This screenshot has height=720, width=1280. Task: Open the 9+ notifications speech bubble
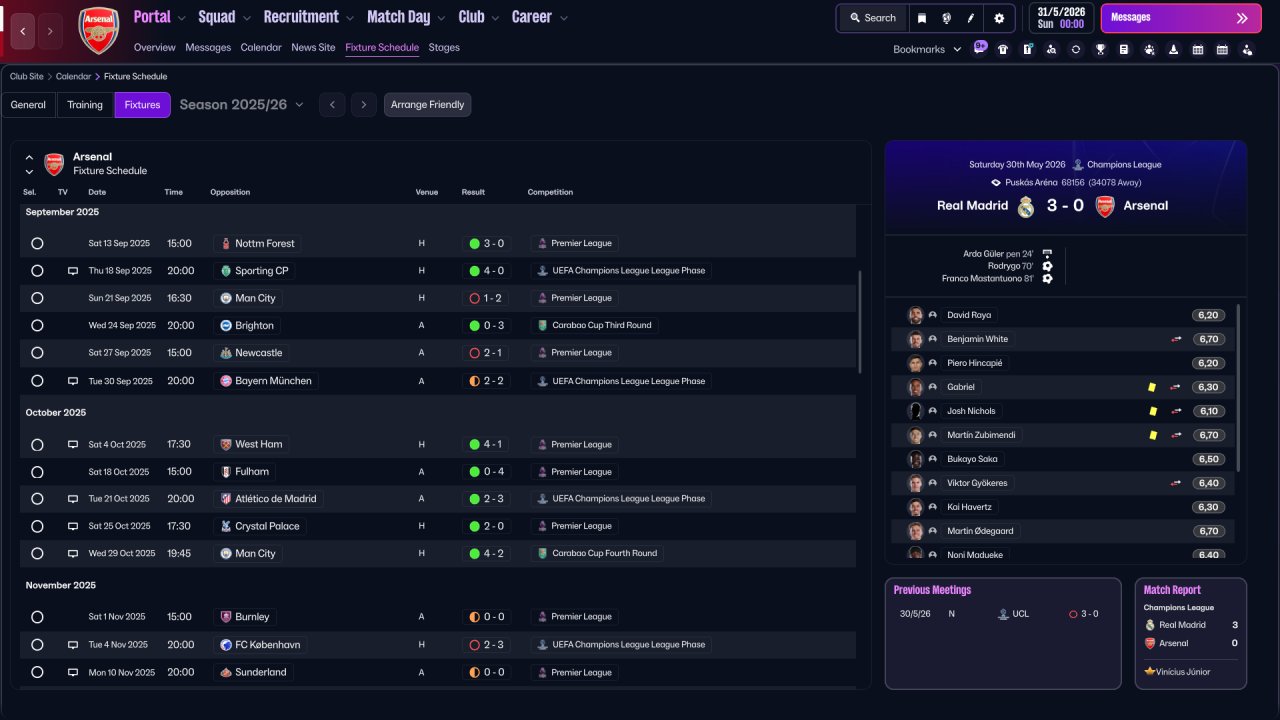[980, 46]
